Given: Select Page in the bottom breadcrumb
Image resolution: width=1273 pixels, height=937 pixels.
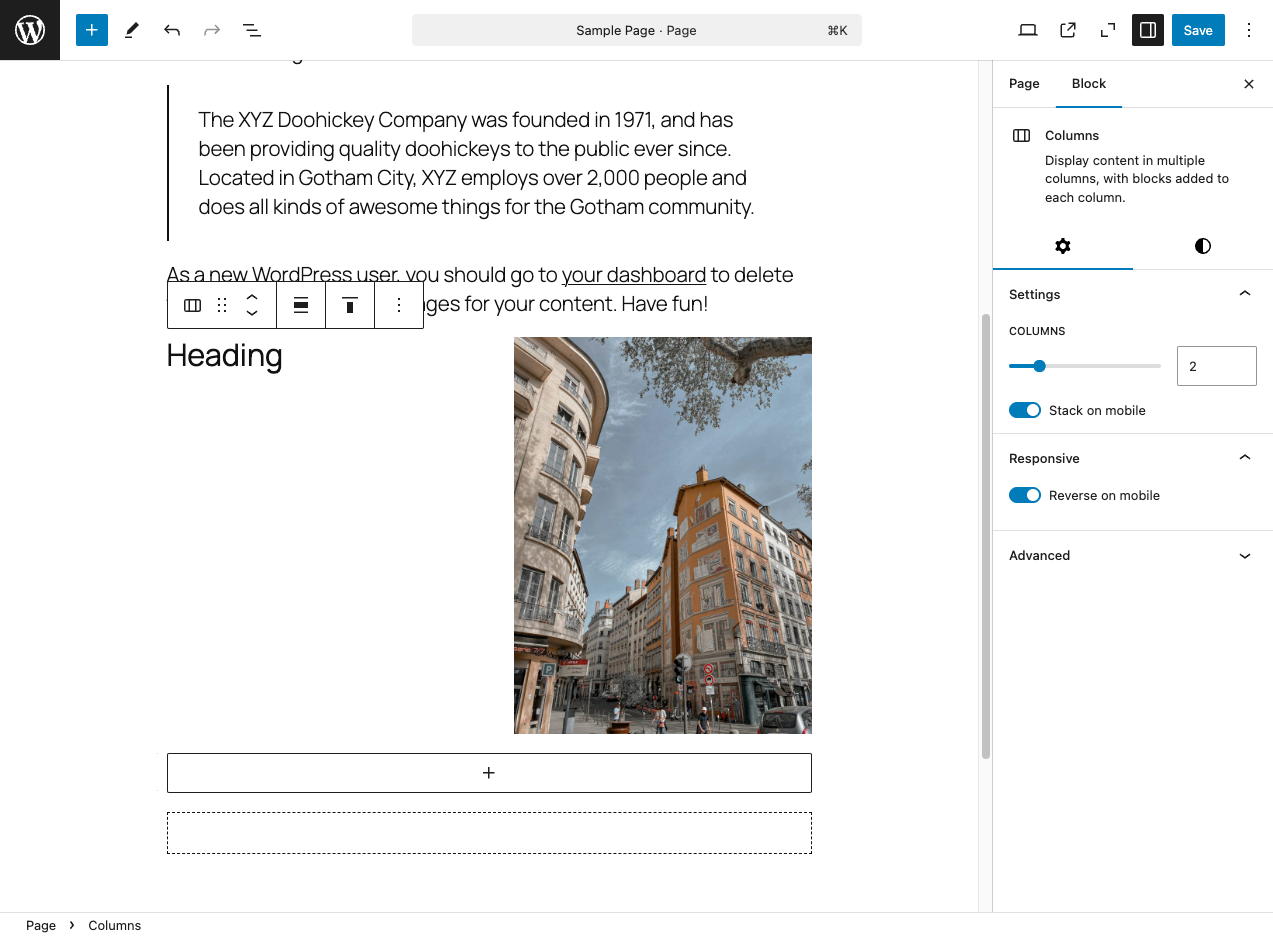Looking at the screenshot, I should click(41, 925).
